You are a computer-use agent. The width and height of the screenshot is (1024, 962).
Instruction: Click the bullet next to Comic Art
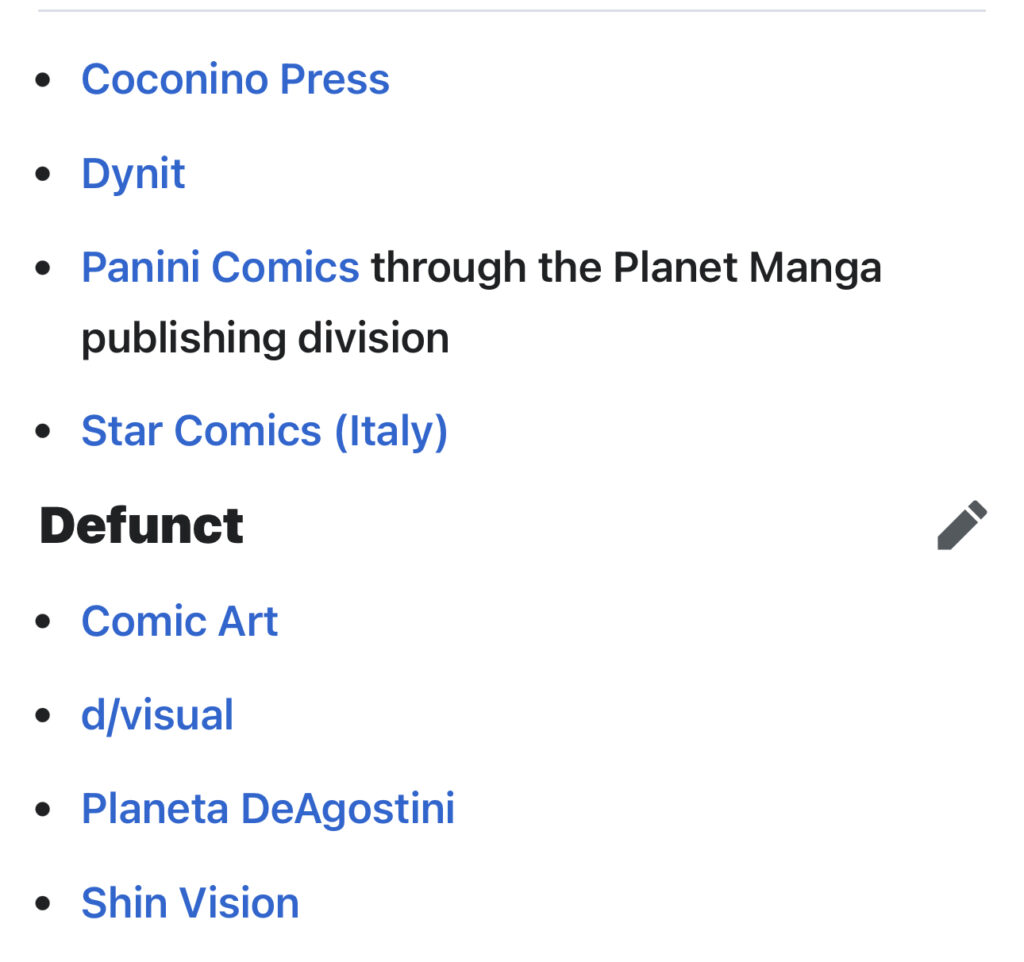42,622
